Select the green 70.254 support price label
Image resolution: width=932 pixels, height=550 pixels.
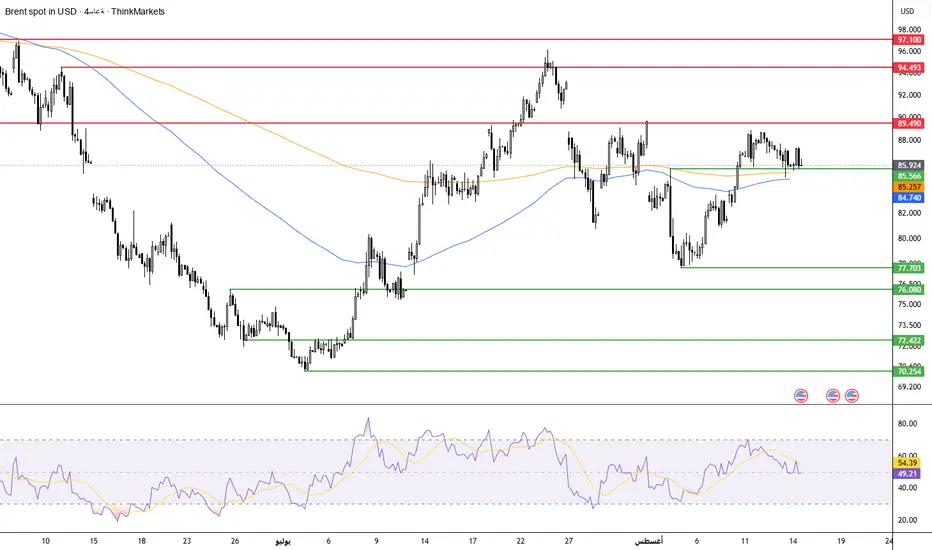point(909,372)
